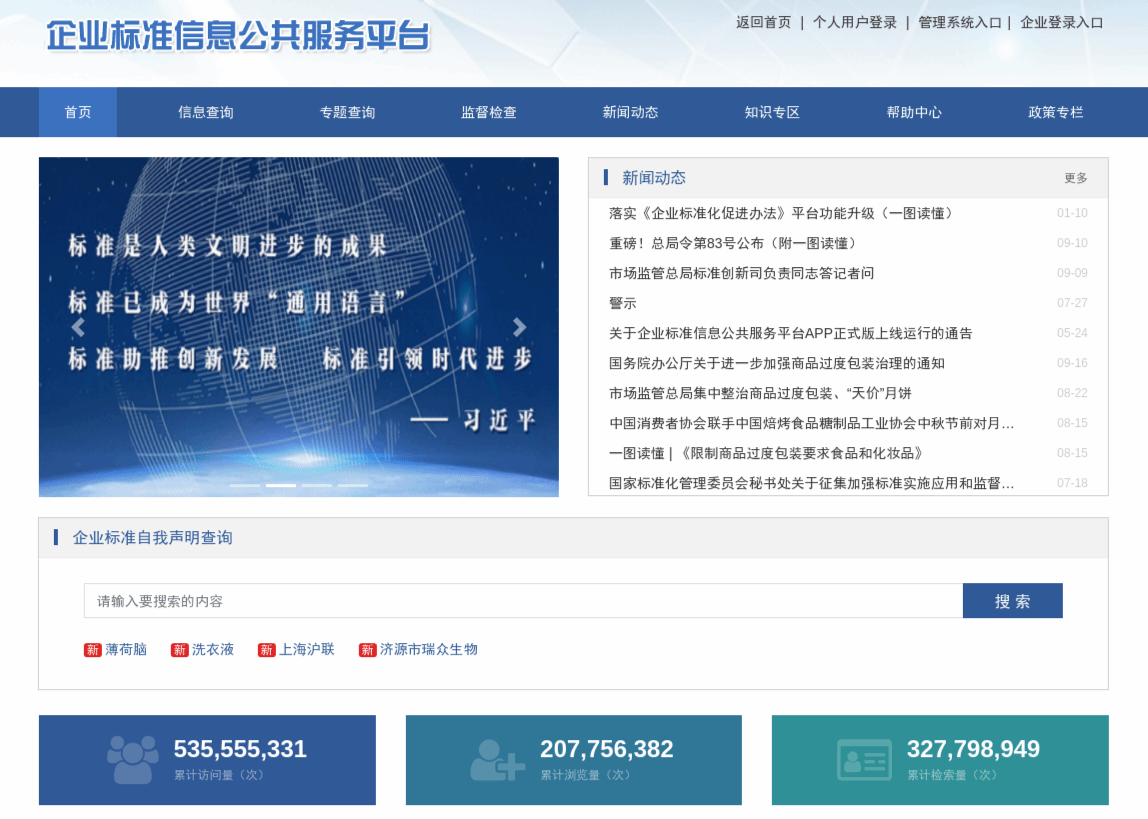Viewport: 1148px width, 819px height.
Task: Click the red 新 badge beside 济源市瑞众生物
Action: (x=368, y=650)
